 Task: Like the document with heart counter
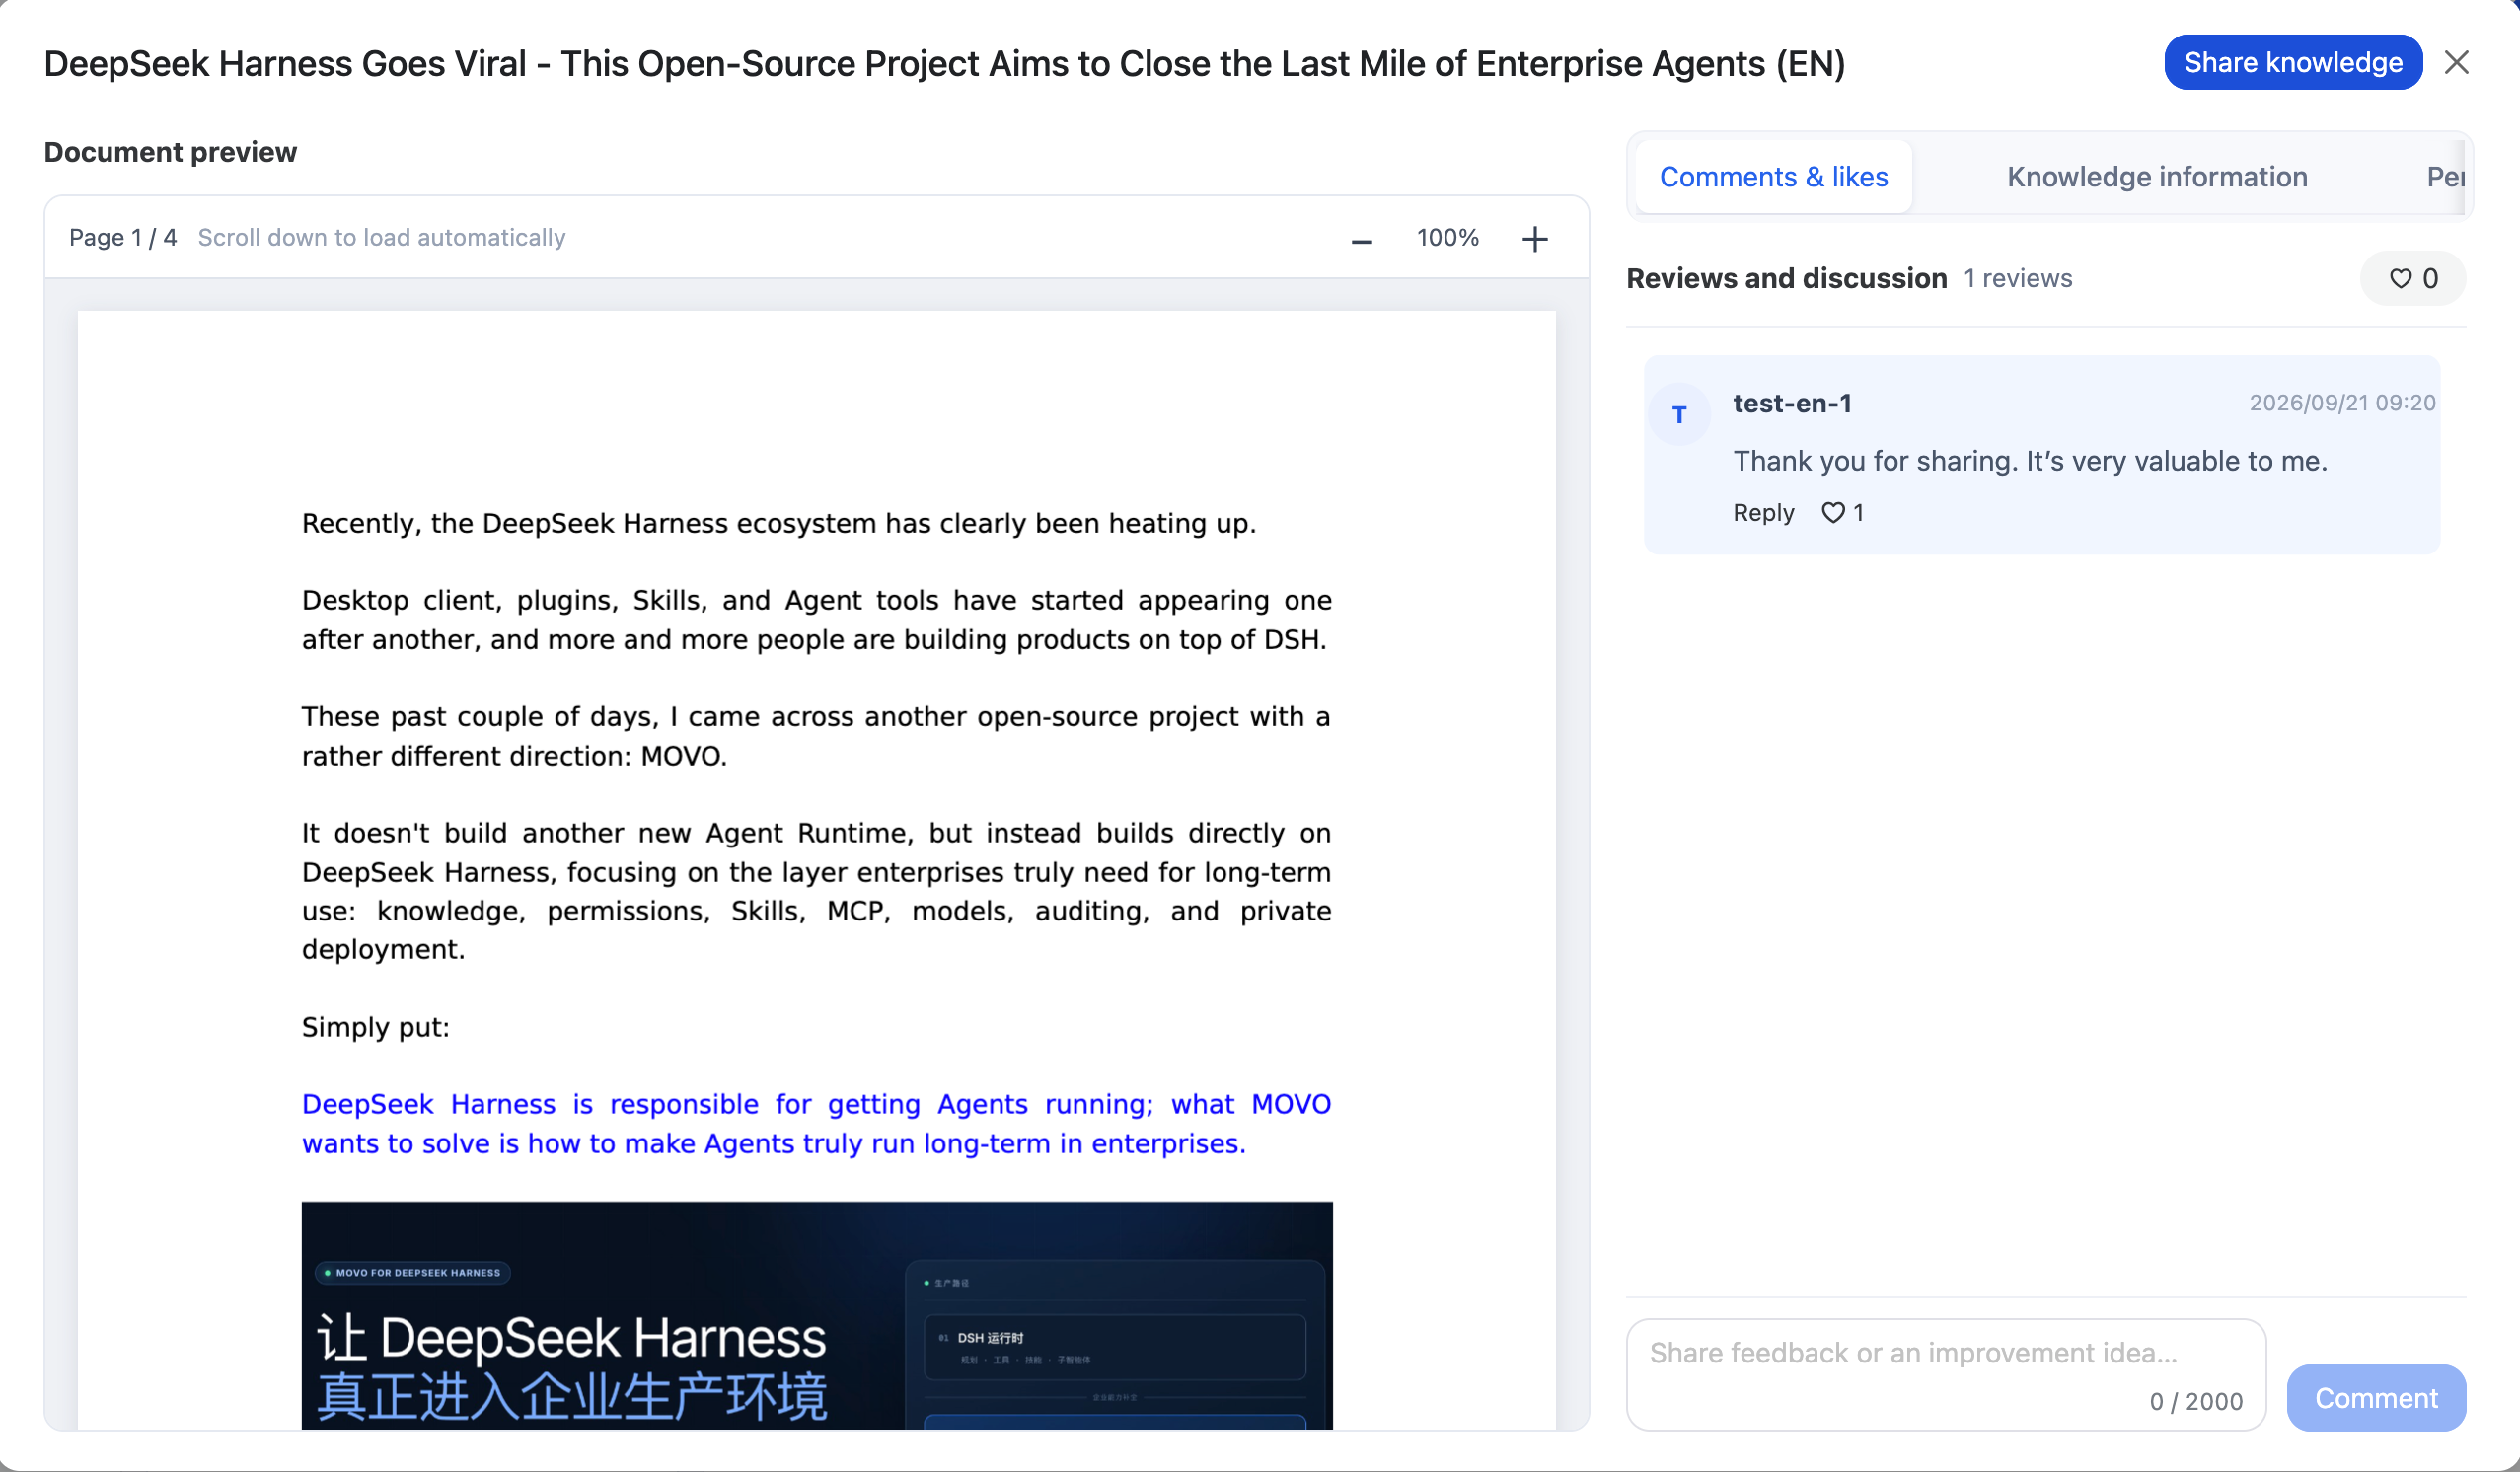coord(2412,278)
